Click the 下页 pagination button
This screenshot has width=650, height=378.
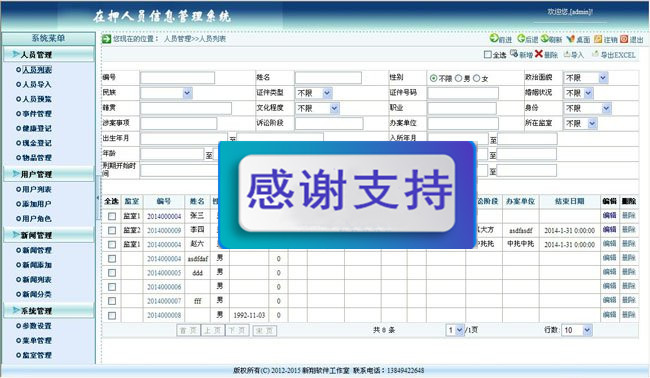click(x=237, y=330)
